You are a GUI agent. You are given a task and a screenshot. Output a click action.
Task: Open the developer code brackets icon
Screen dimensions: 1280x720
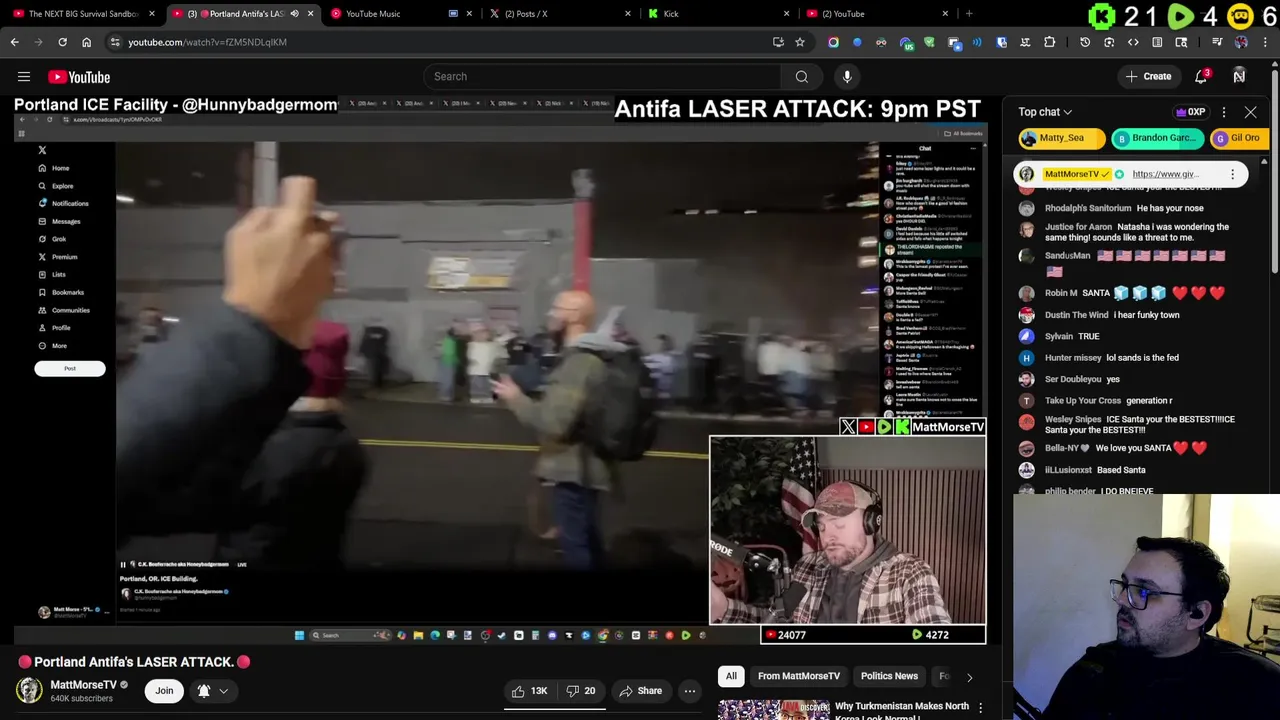pos(1133,42)
